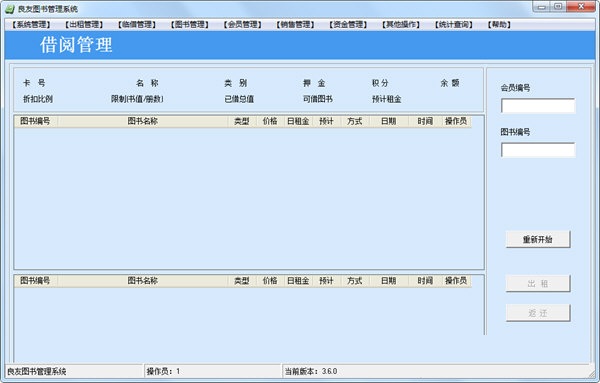Click 操作员: 1 in status bar
Viewport: 600px width, 383px height.
163,371
